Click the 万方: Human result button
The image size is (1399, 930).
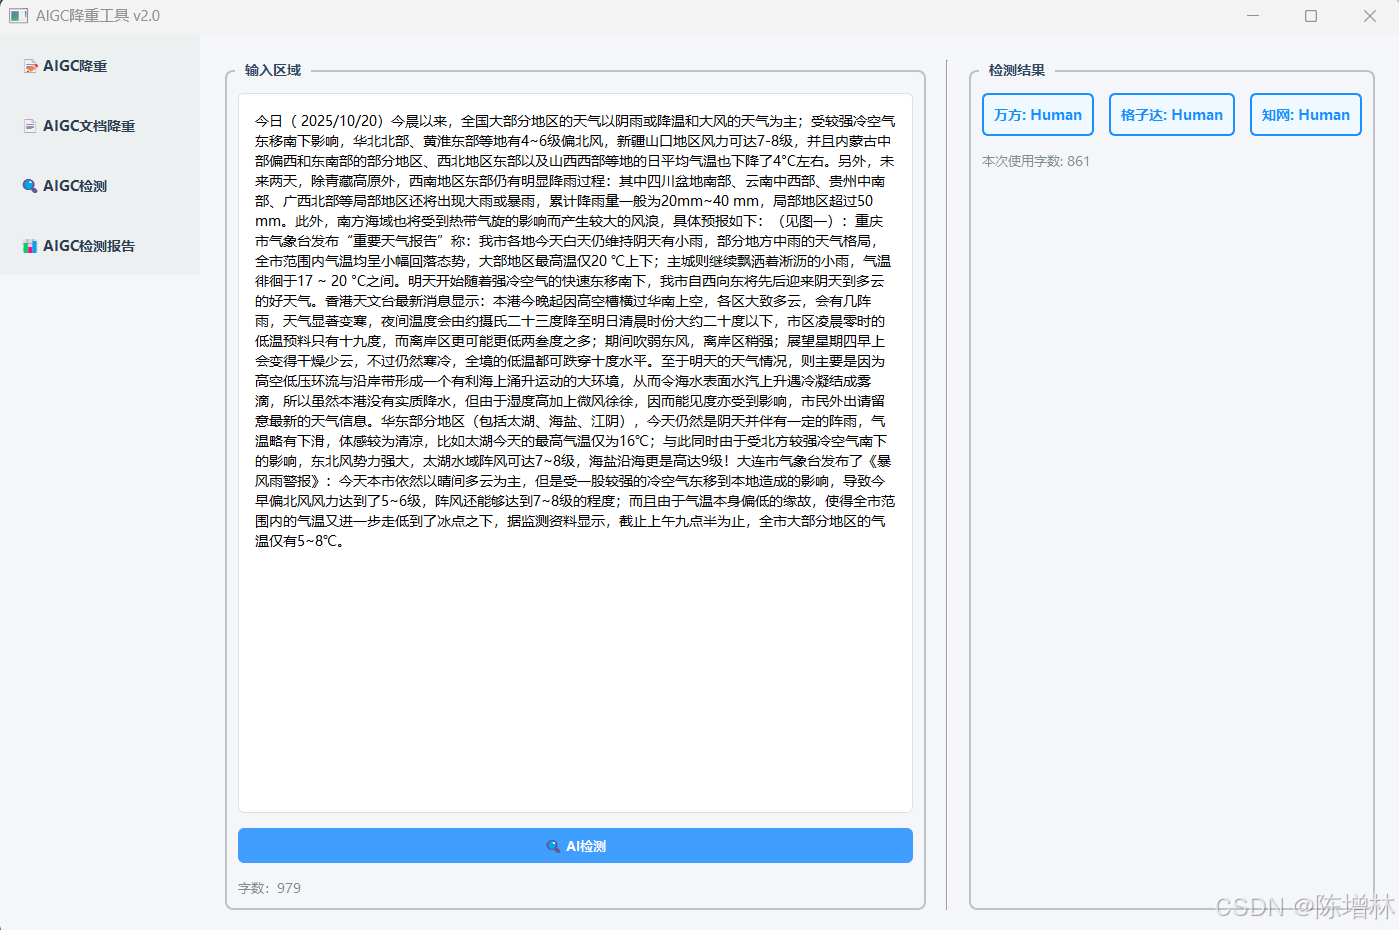pyautogui.click(x=1038, y=115)
